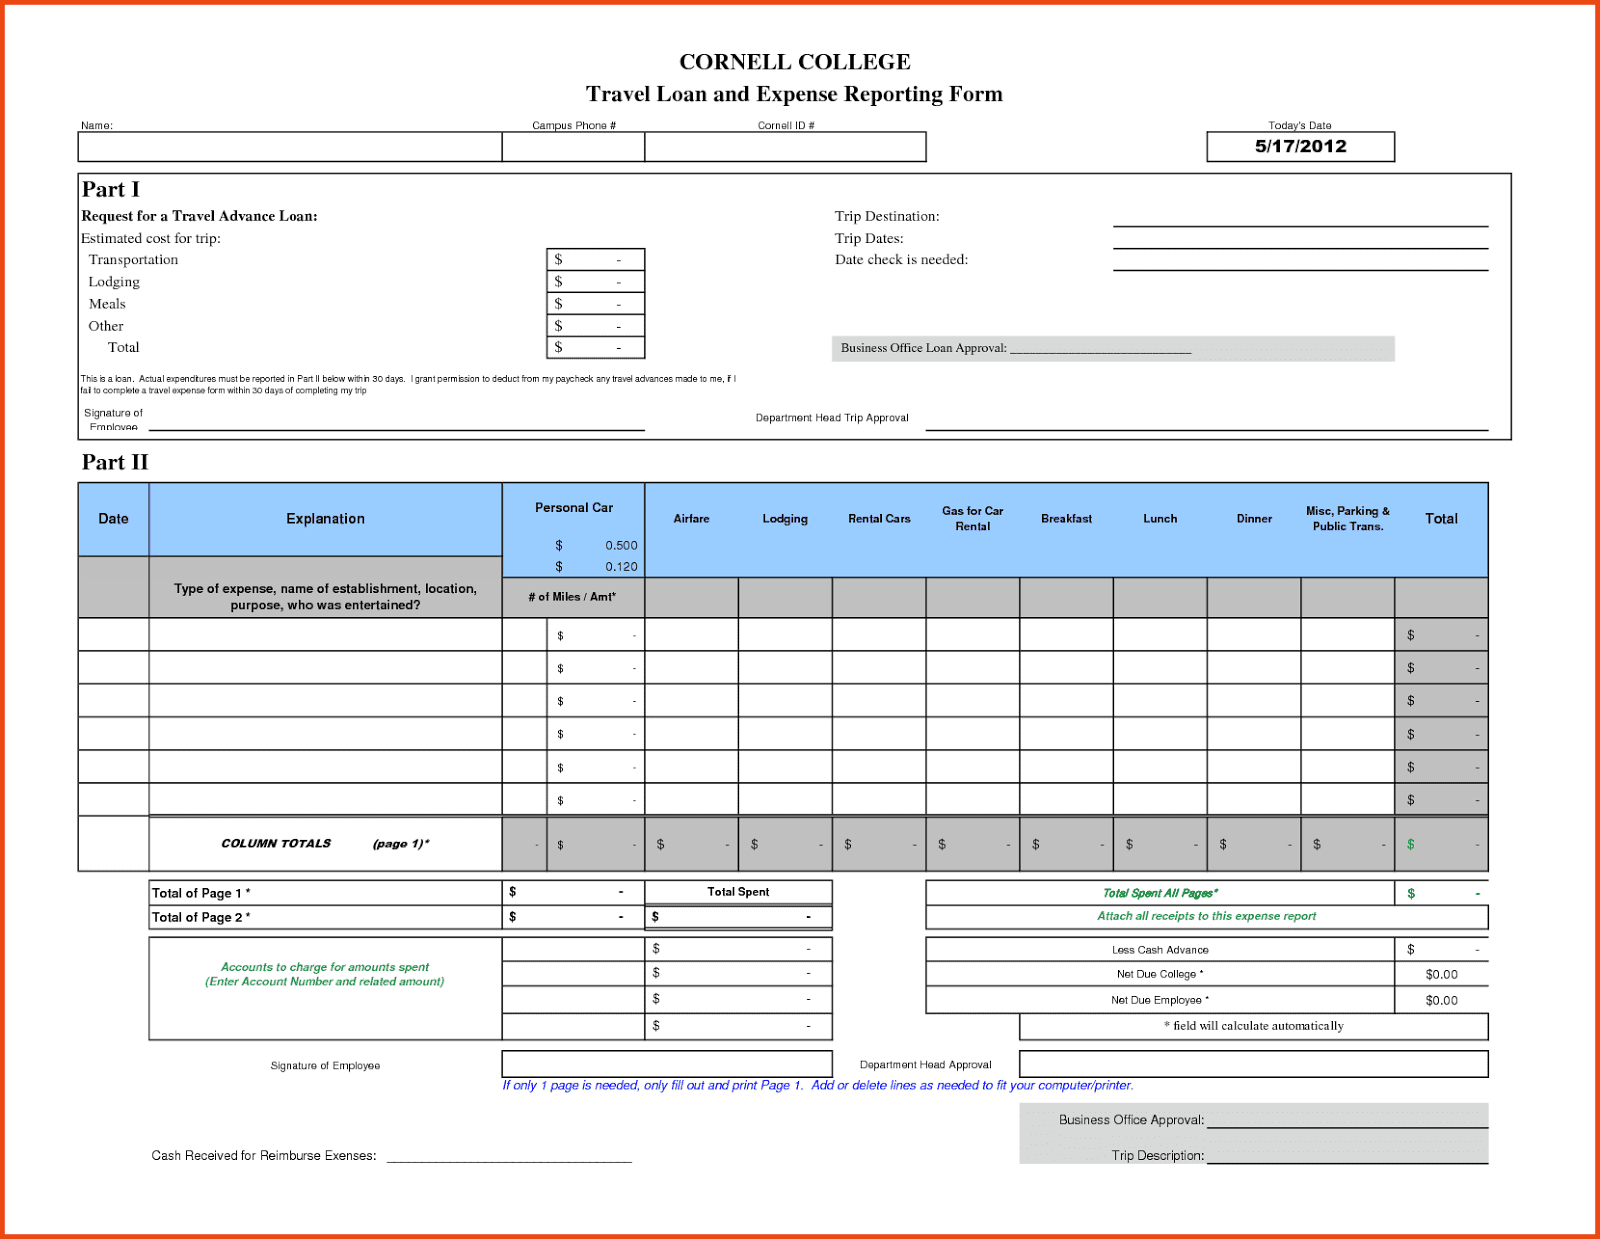Click the Name input field
This screenshot has height=1239, width=1600.
[290, 147]
